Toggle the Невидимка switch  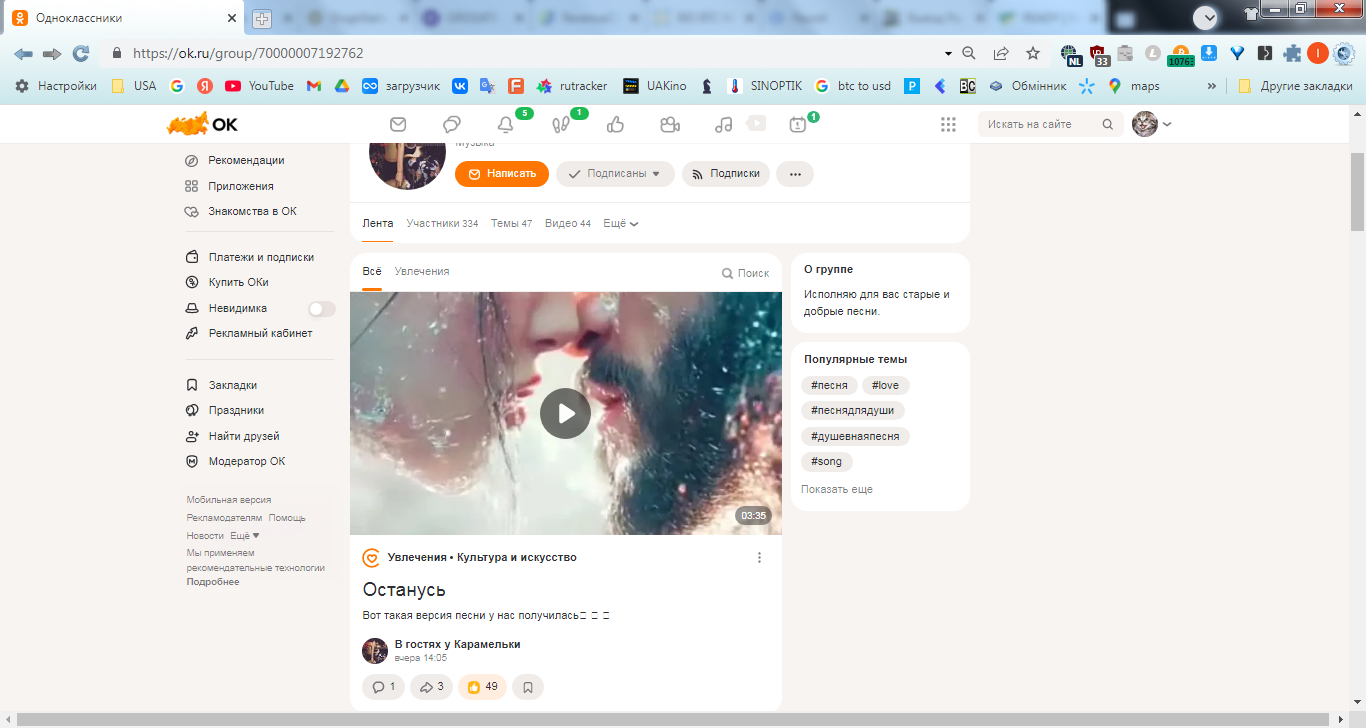click(322, 309)
